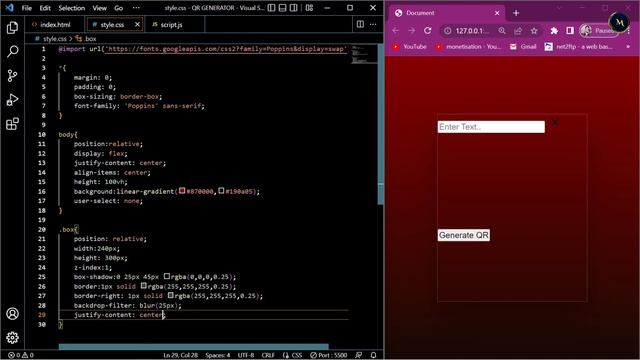Open the Go menu
Image resolution: width=640 pixels, height=360 pixels.
tap(118, 8)
